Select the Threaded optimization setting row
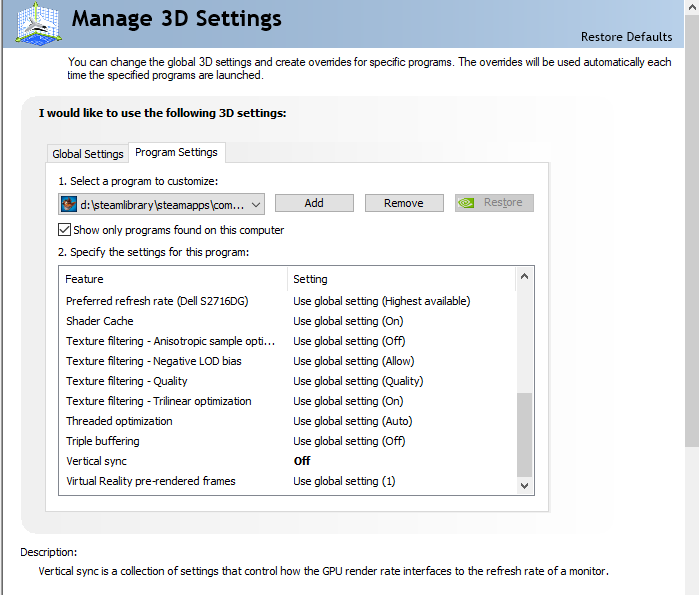 [x=352, y=421]
